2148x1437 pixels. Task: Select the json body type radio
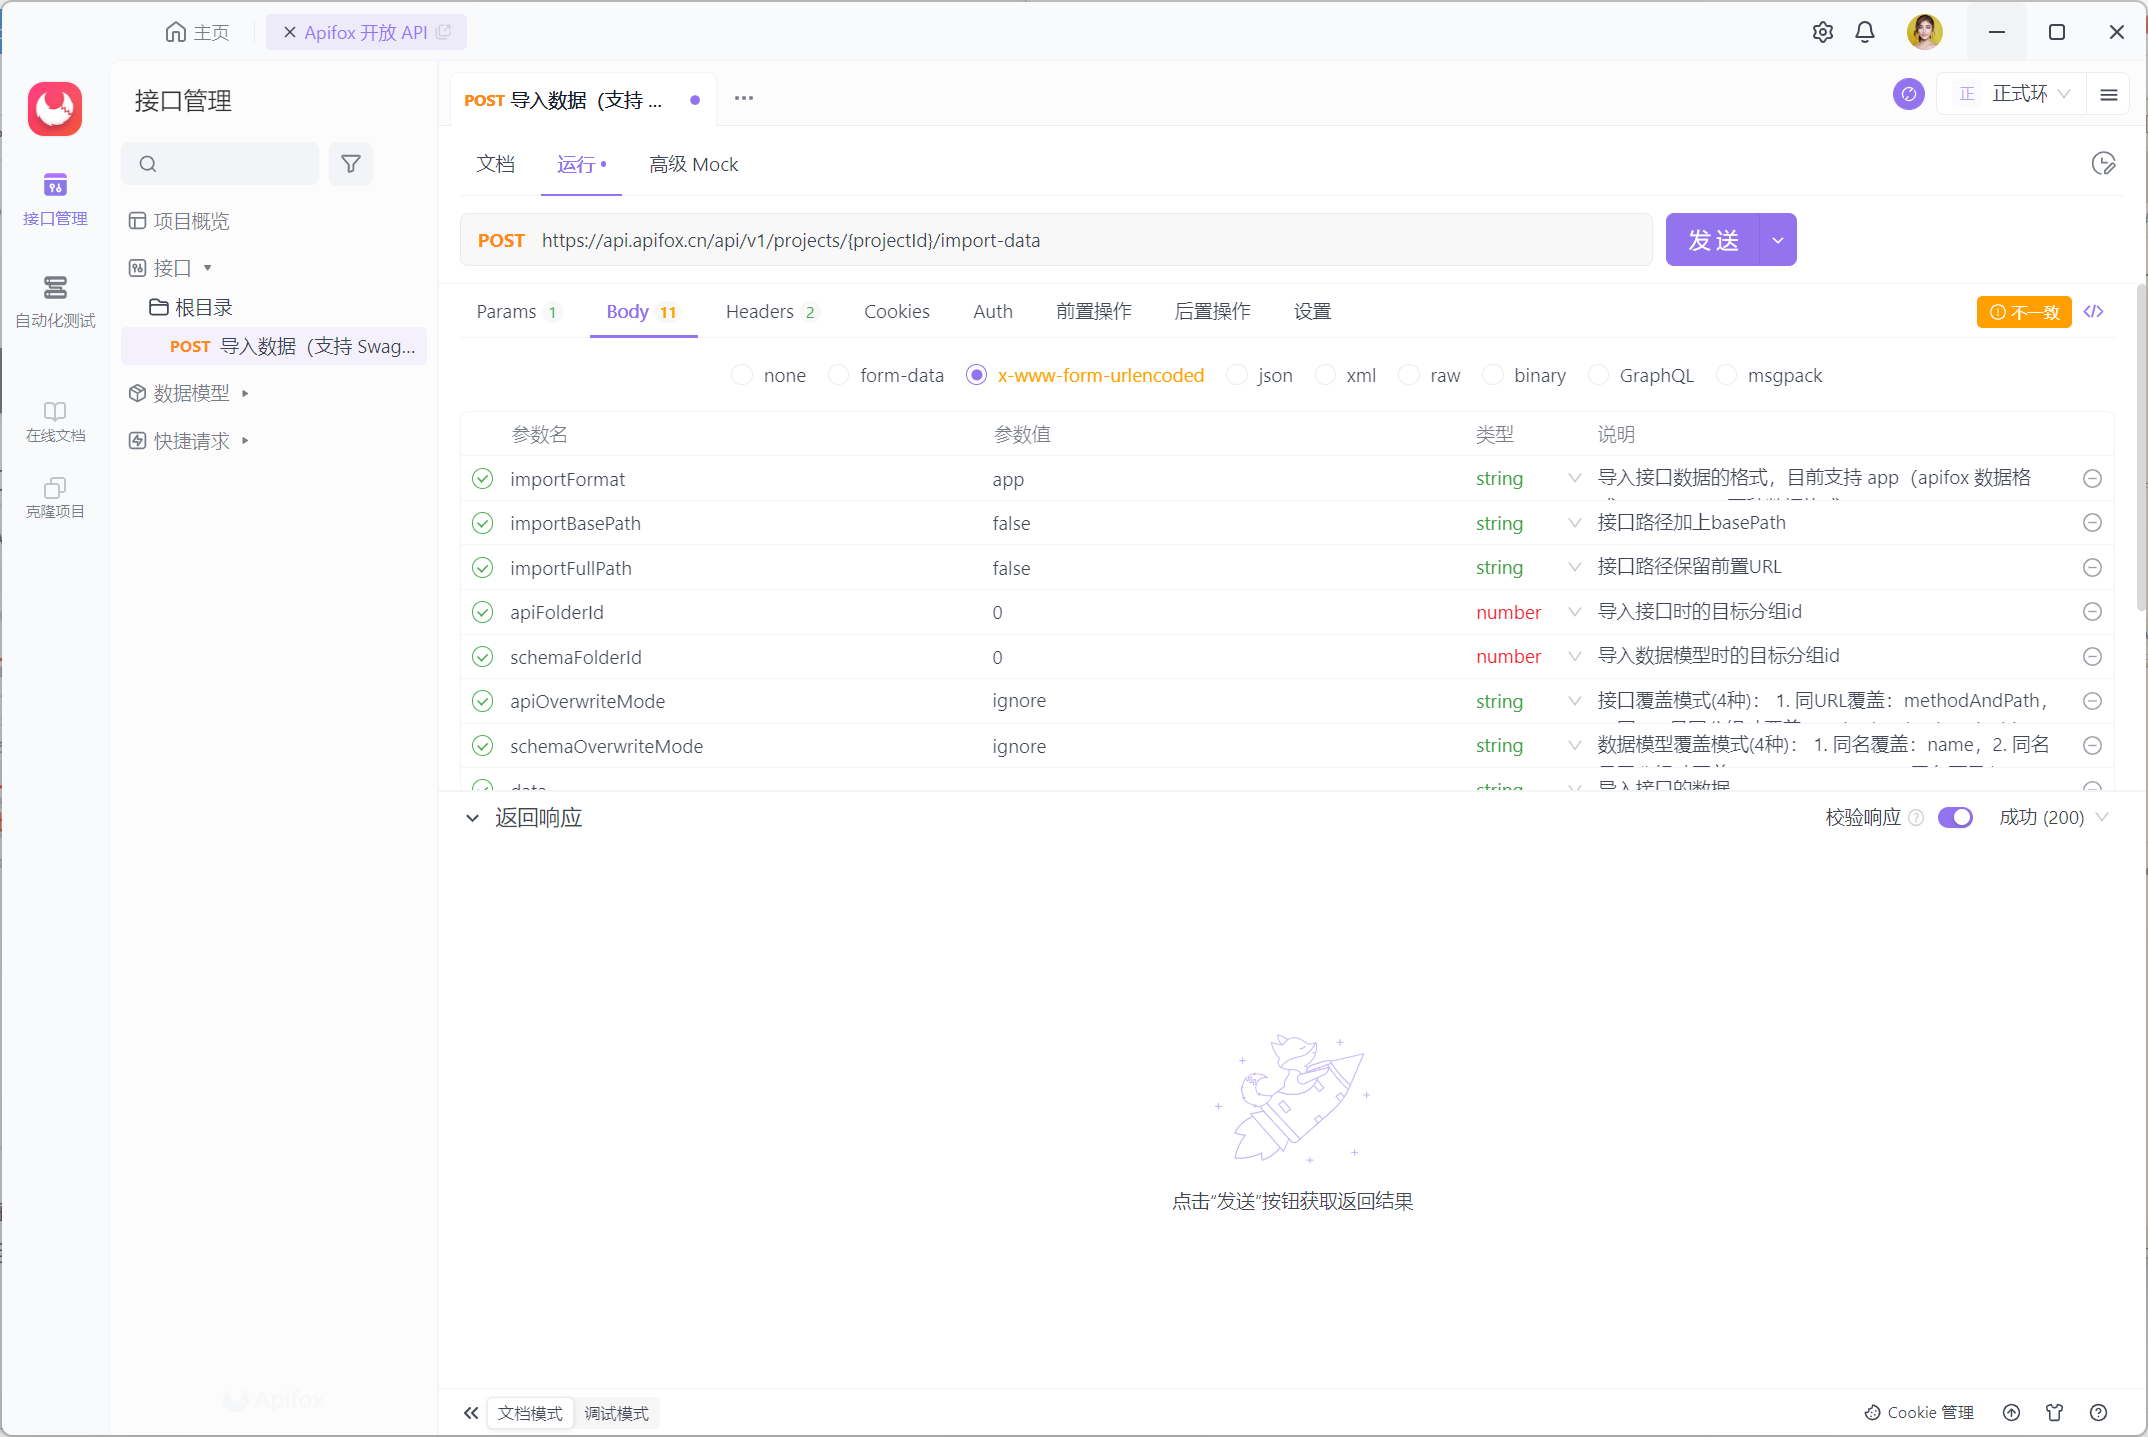[x=1237, y=375]
